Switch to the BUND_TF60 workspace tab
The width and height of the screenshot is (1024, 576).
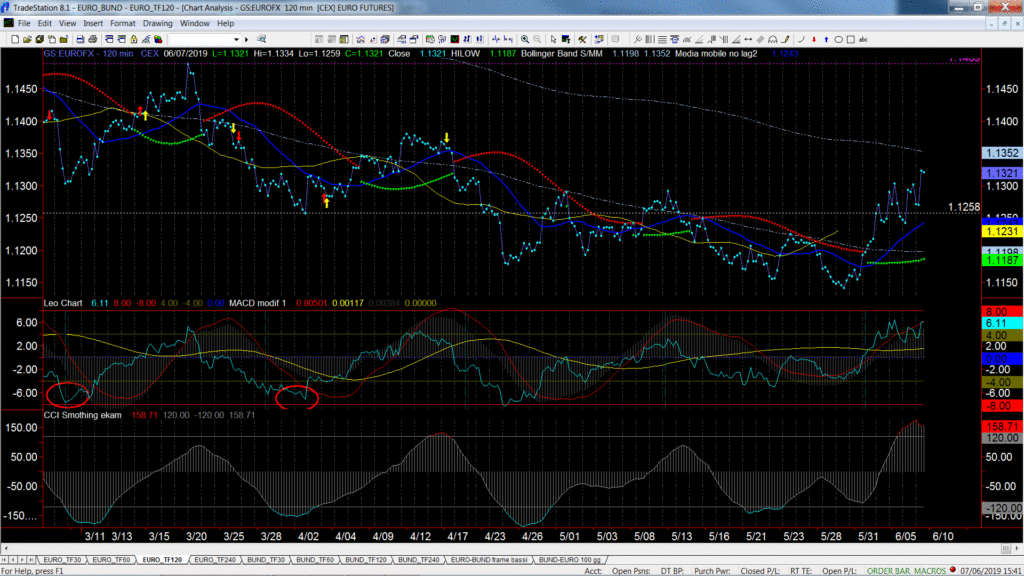(x=315, y=560)
